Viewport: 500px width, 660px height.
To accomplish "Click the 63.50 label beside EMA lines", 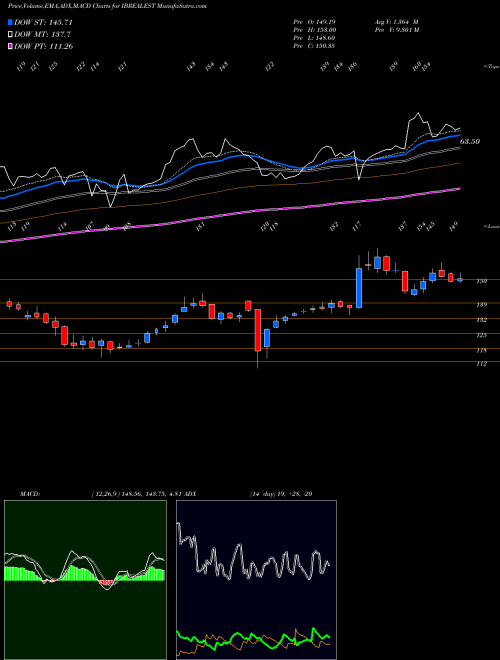I will pos(470,142).
